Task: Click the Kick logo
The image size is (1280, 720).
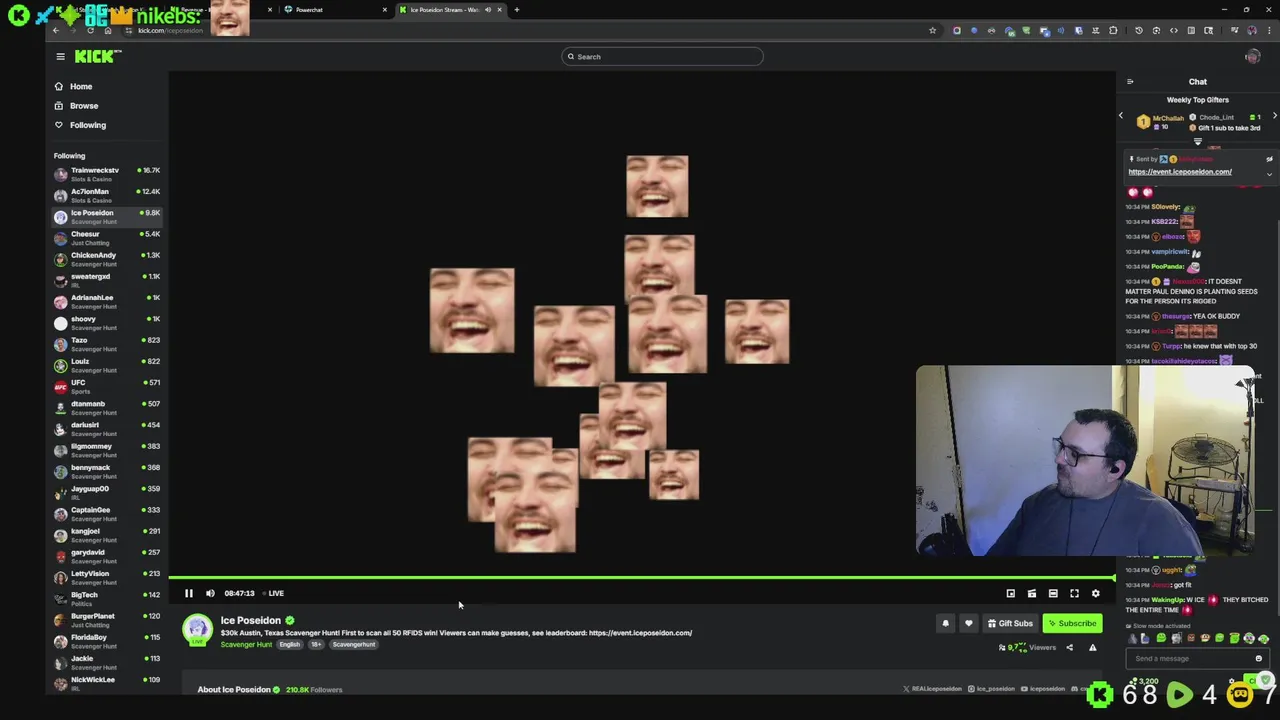Action: (x=97, y=57)
